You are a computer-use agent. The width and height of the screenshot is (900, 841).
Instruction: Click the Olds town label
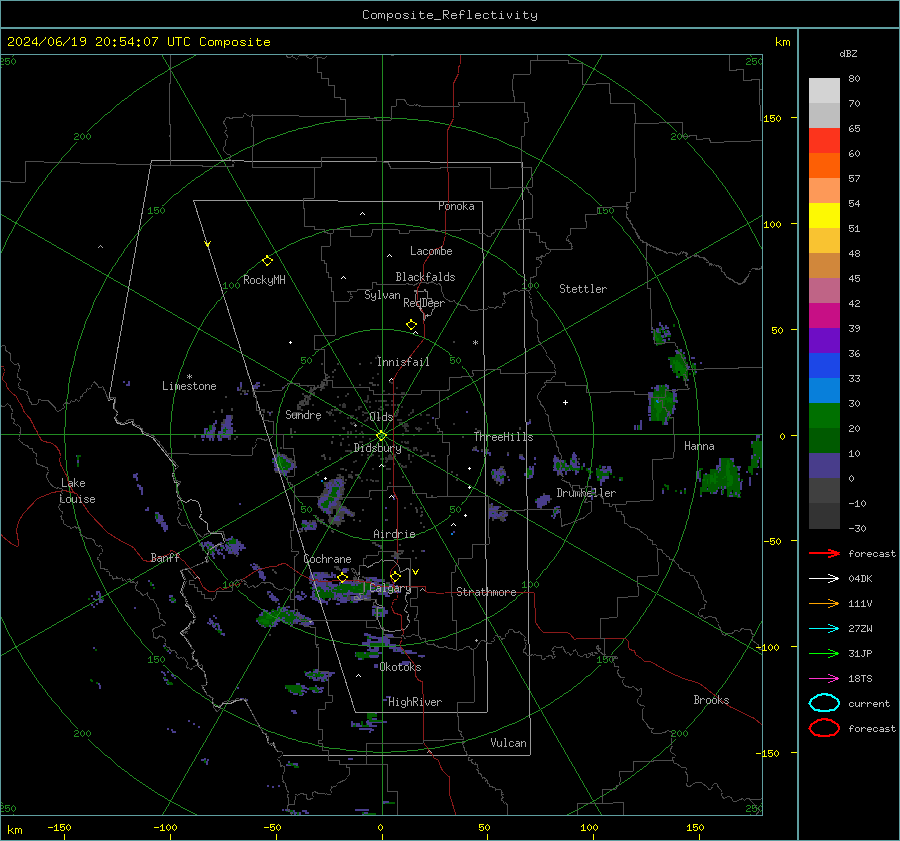pos(381,417)
